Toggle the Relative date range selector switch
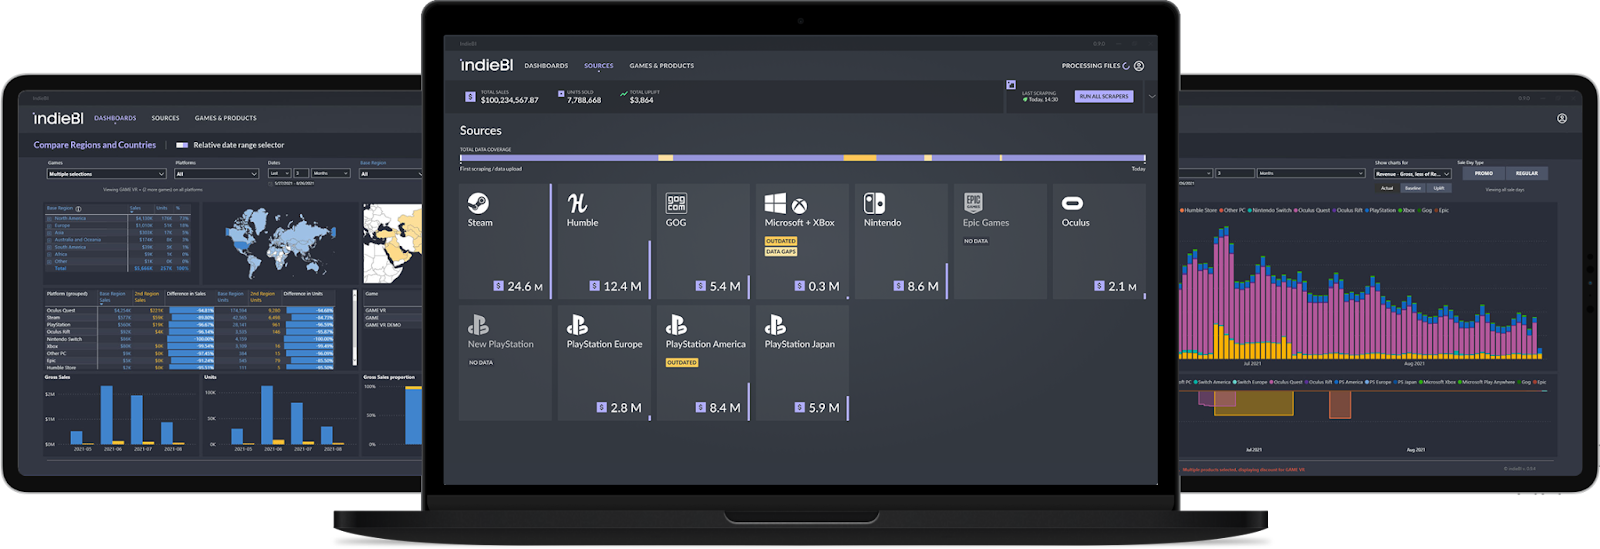Screen dimensions: 1600x549 (182, 145)
